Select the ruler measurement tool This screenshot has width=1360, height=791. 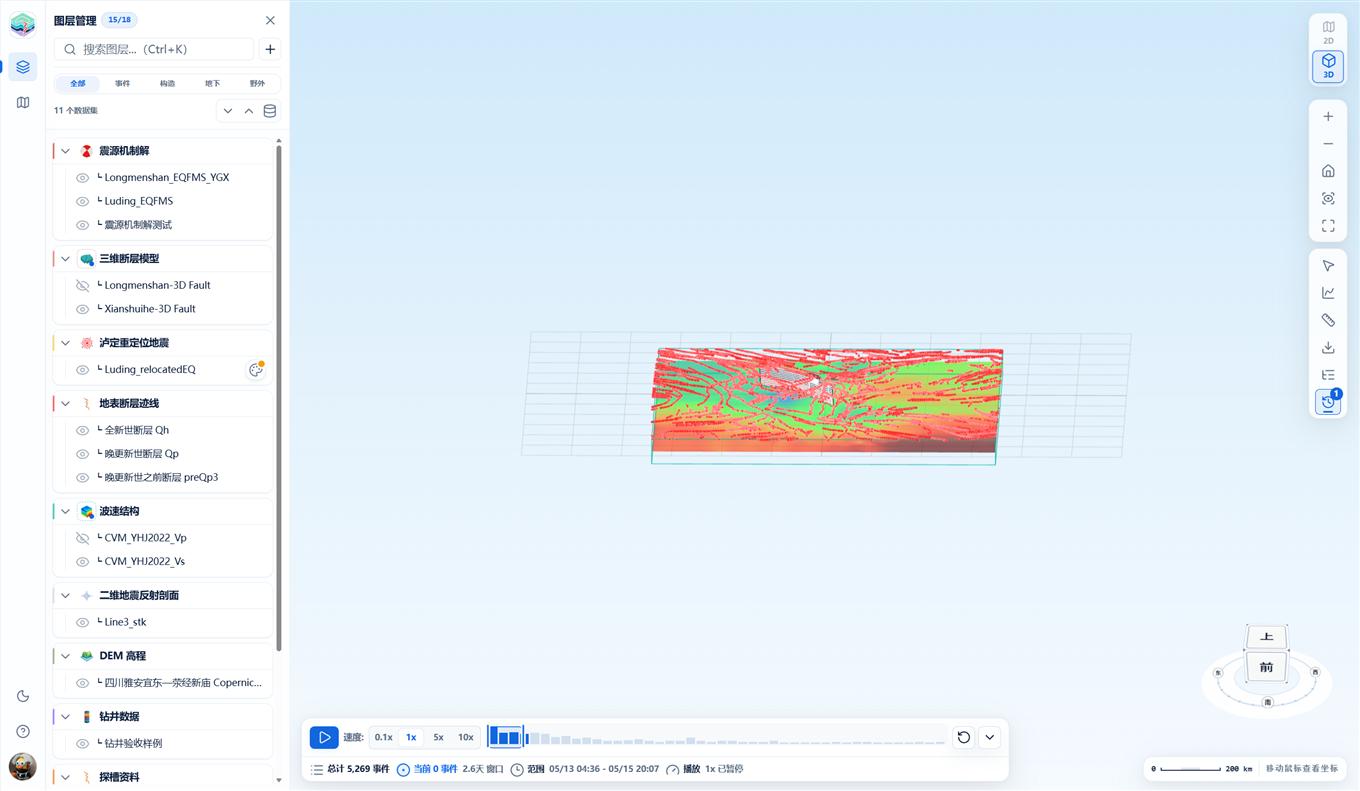point(1328,320)
